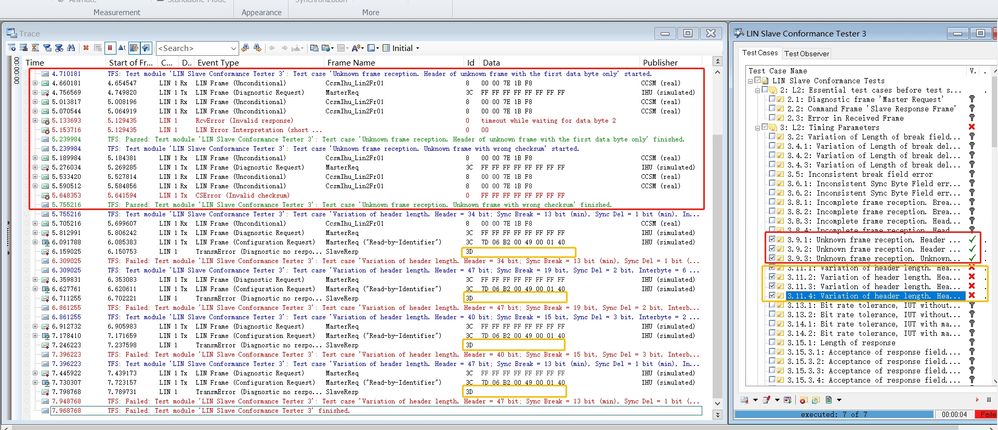Click the binoculars find icon in Trace toolbar

point(71,48)
